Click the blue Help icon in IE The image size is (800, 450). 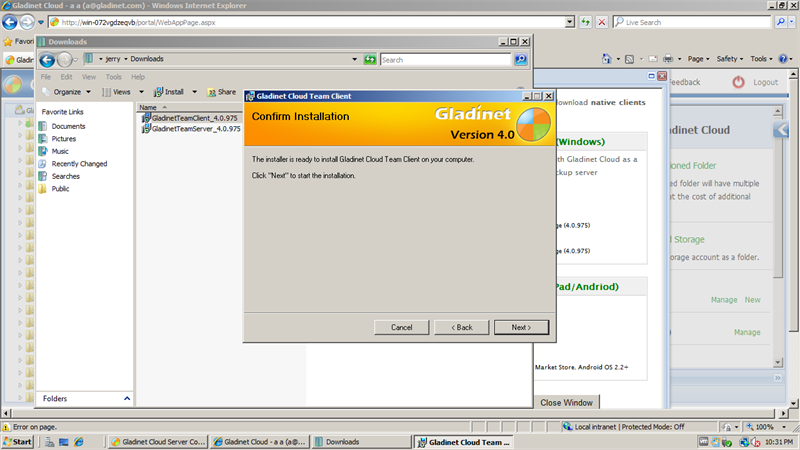tap(783, 59)
